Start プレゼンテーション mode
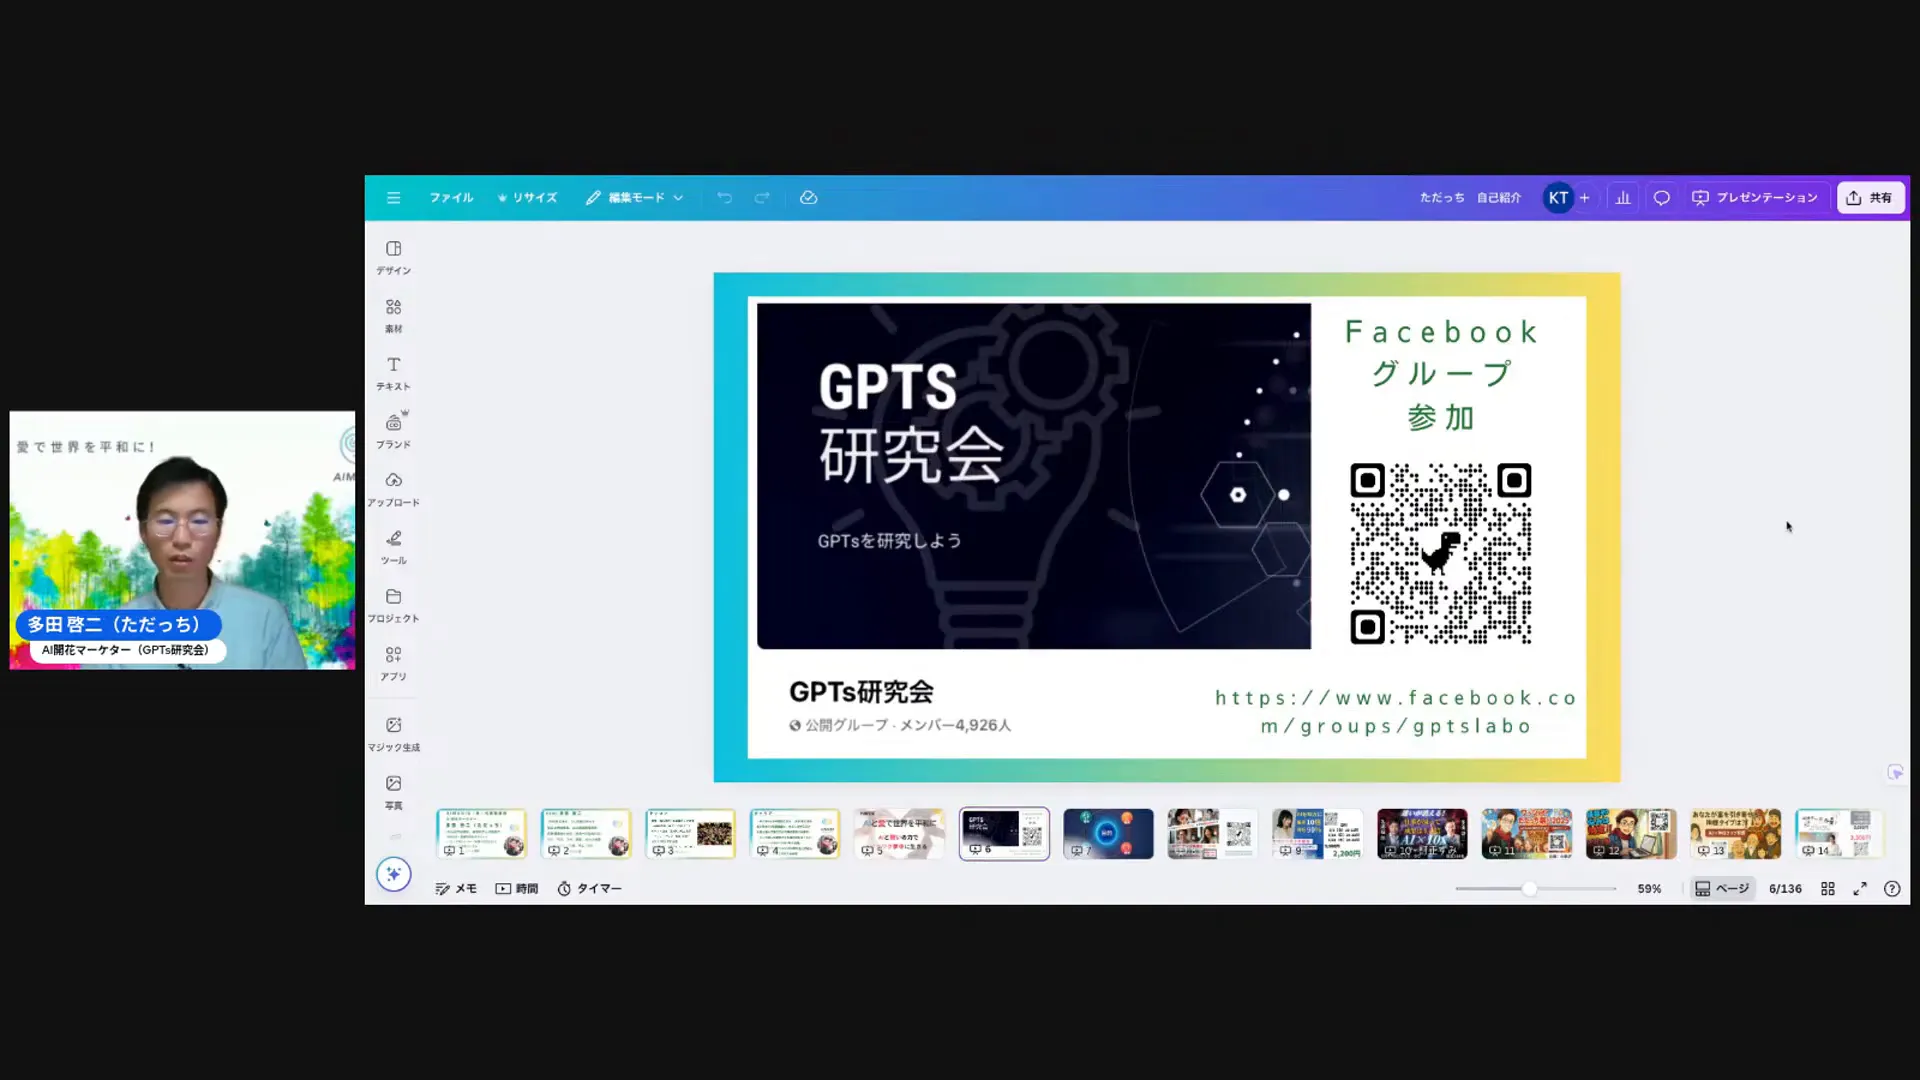The width and height of the screenshot is (1920, 1080). pos(1755,198)
